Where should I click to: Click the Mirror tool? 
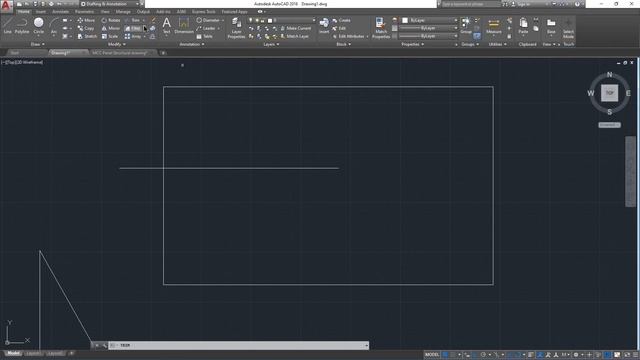(111, 28)
